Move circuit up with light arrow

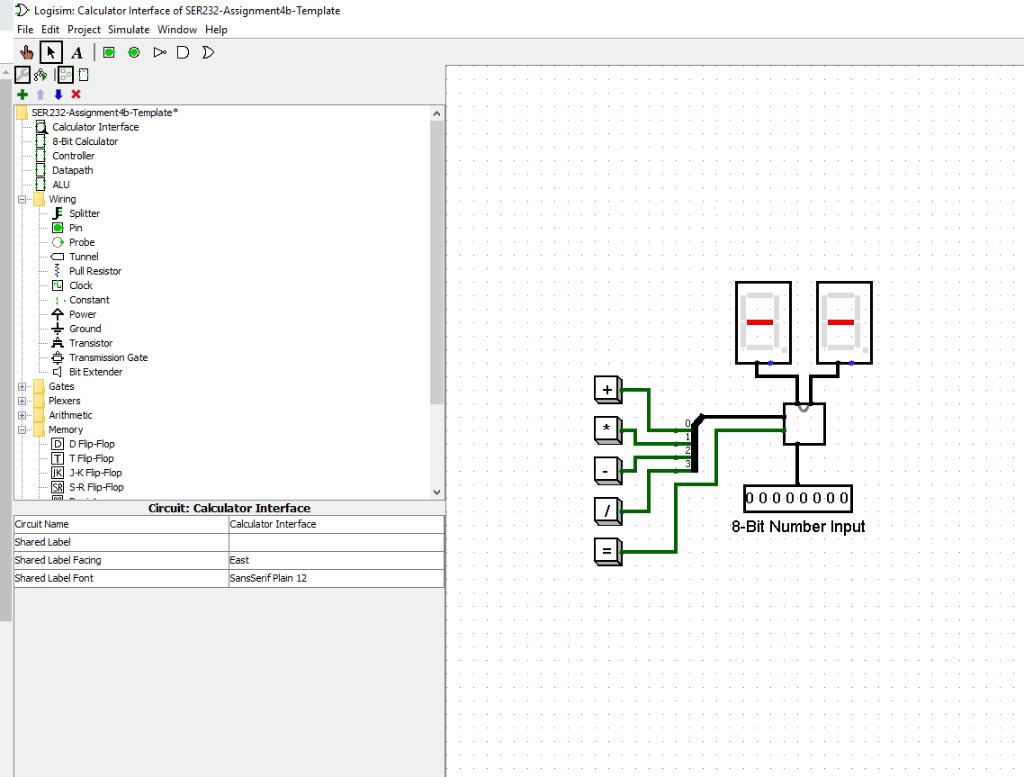pyautogui.click(x=40, y=95)
